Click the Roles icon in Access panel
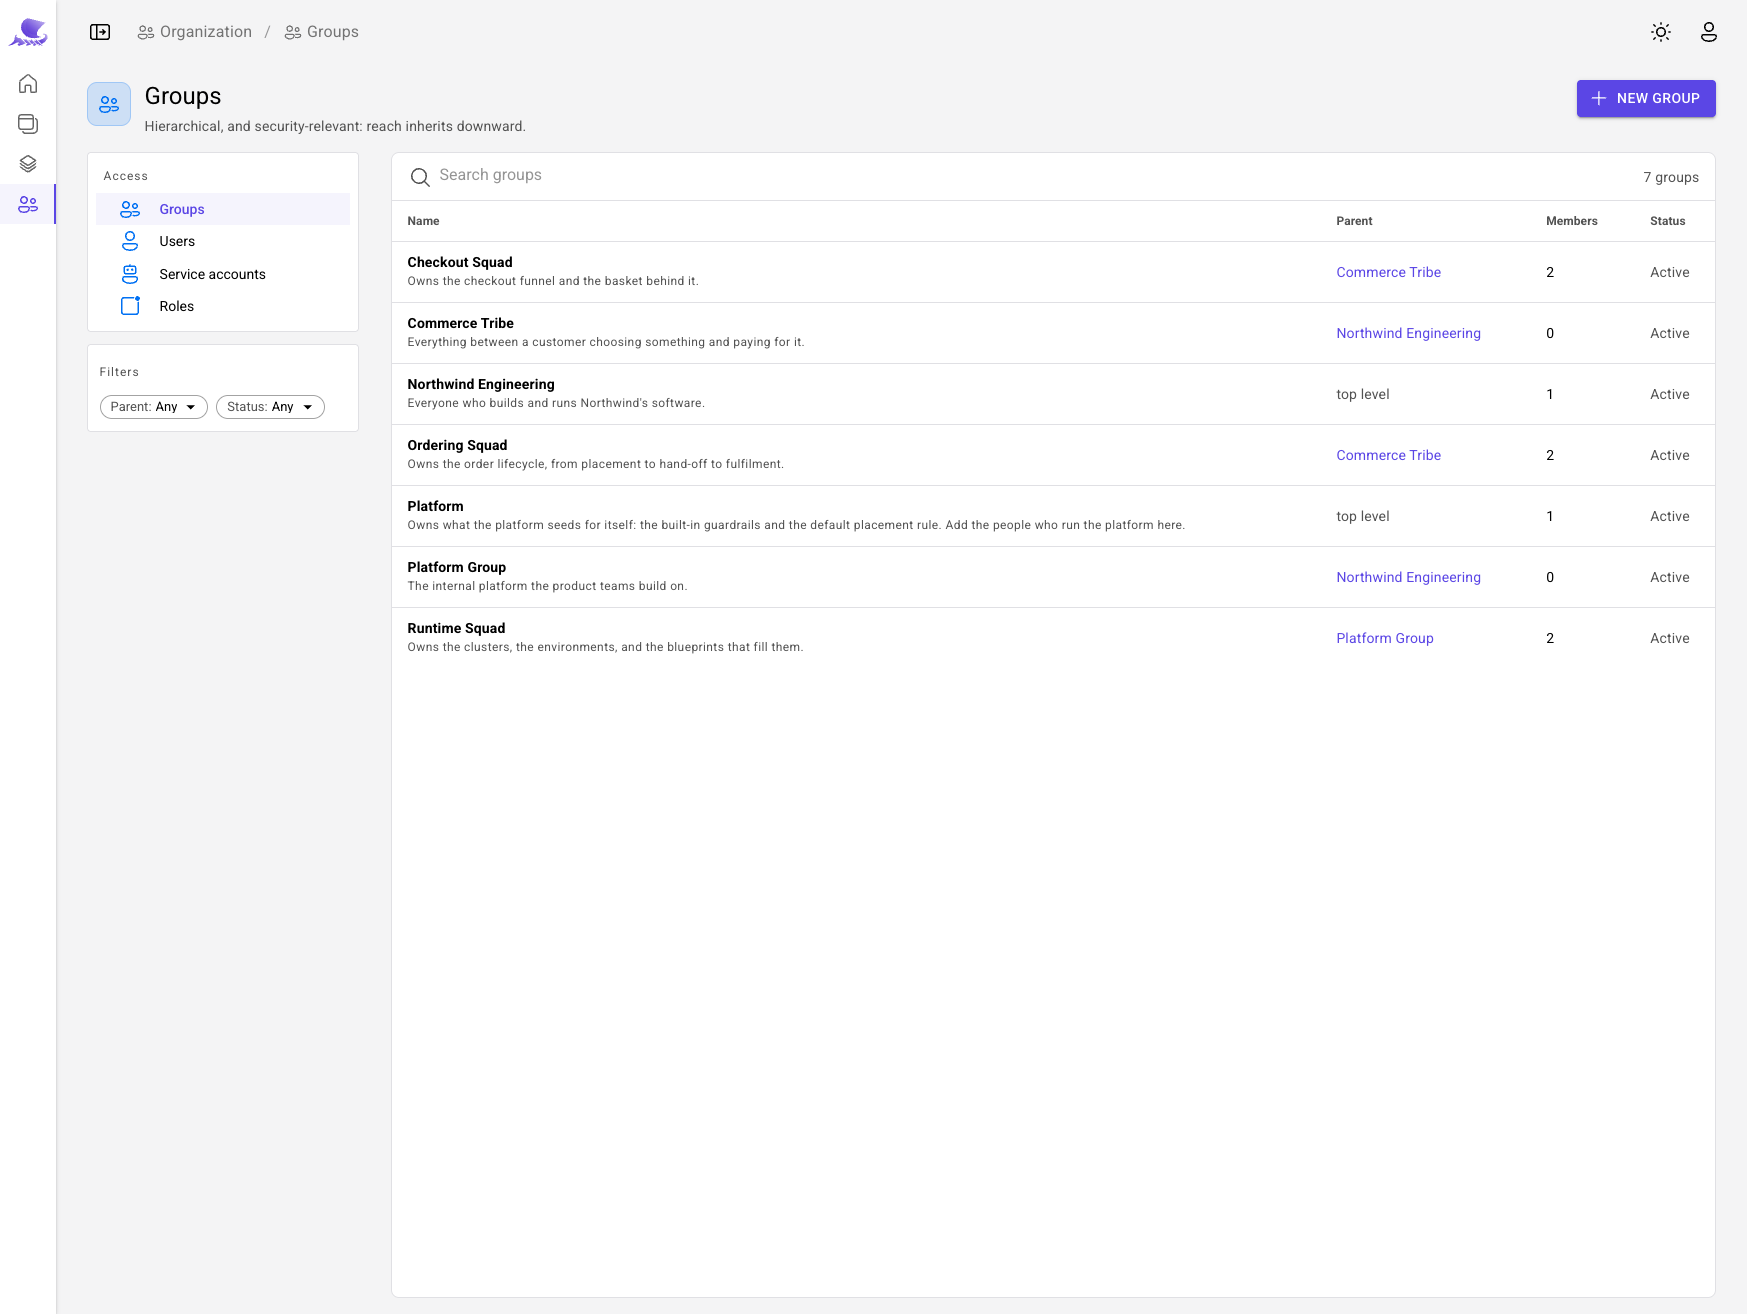The width and height of the screenshot is (1747, 1314). coord(130,306)
